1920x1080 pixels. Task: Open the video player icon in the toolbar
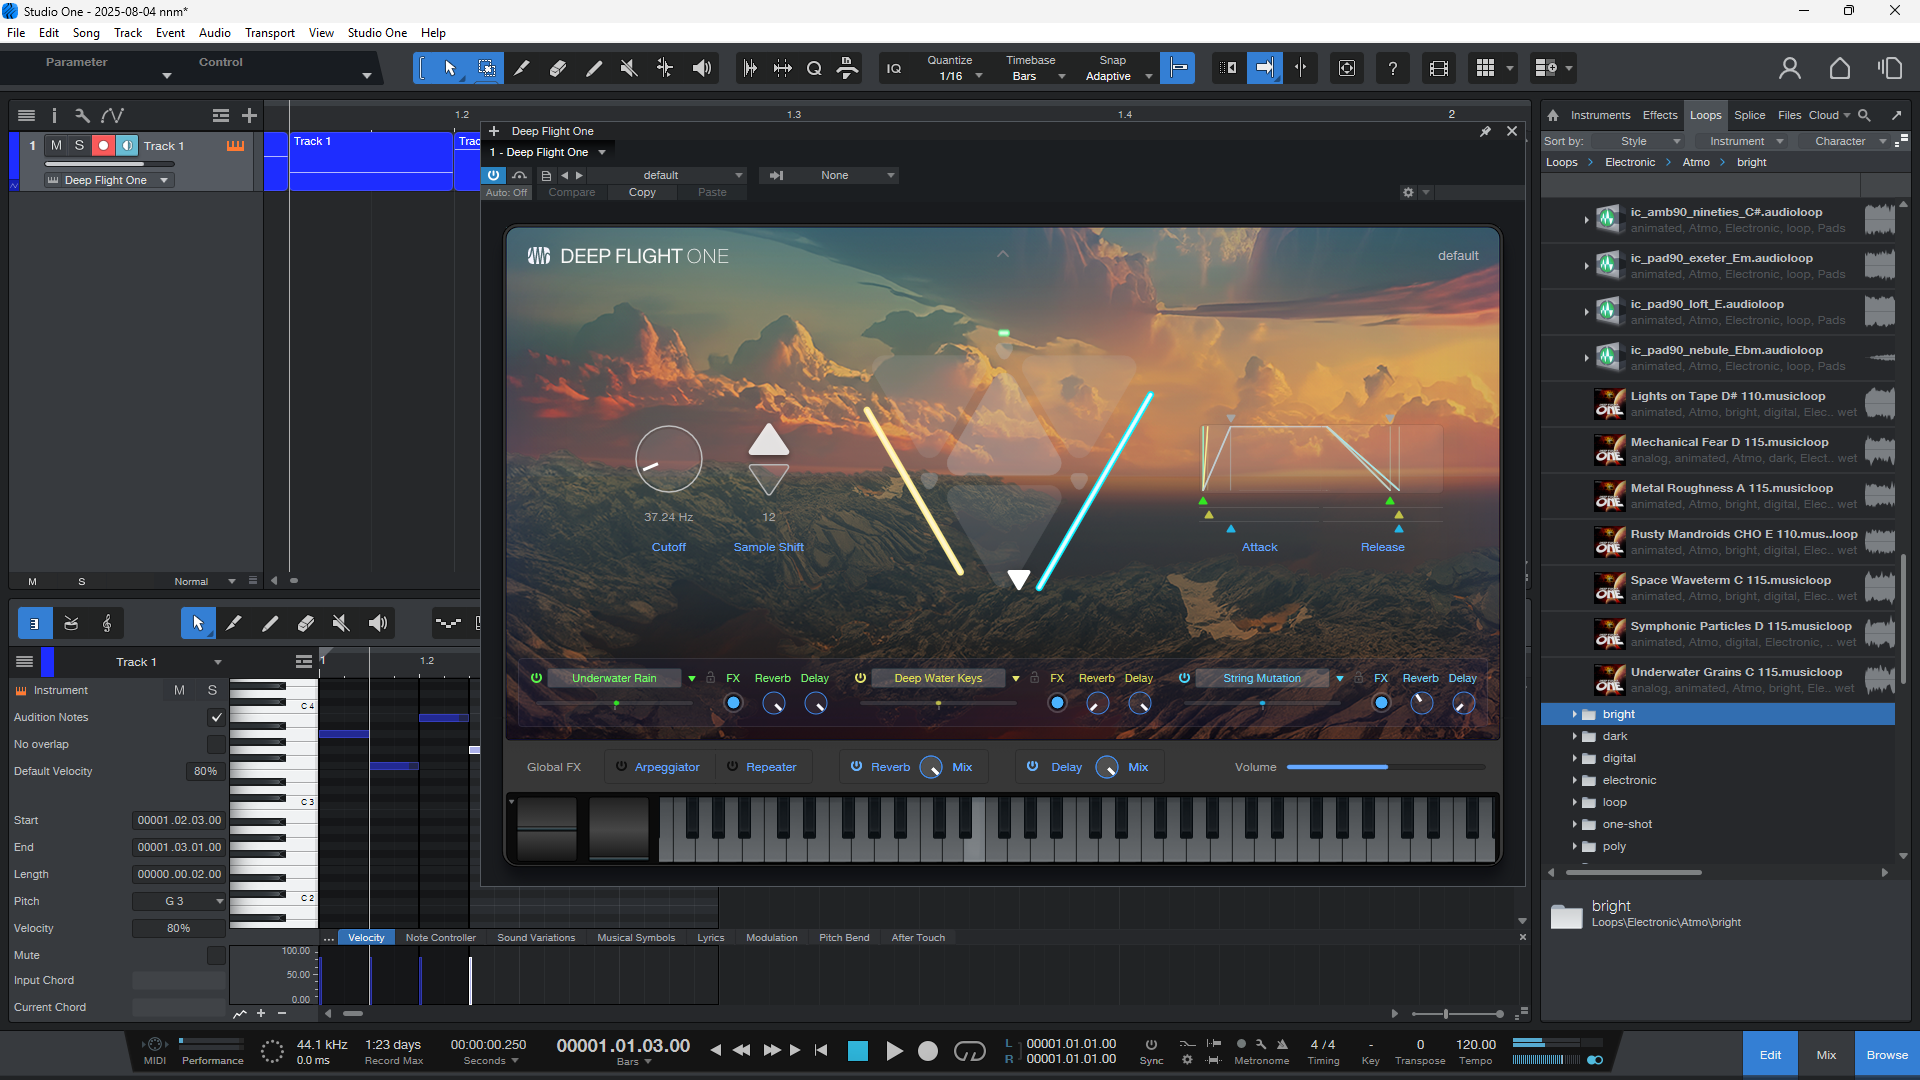[x=1439, y=68]
